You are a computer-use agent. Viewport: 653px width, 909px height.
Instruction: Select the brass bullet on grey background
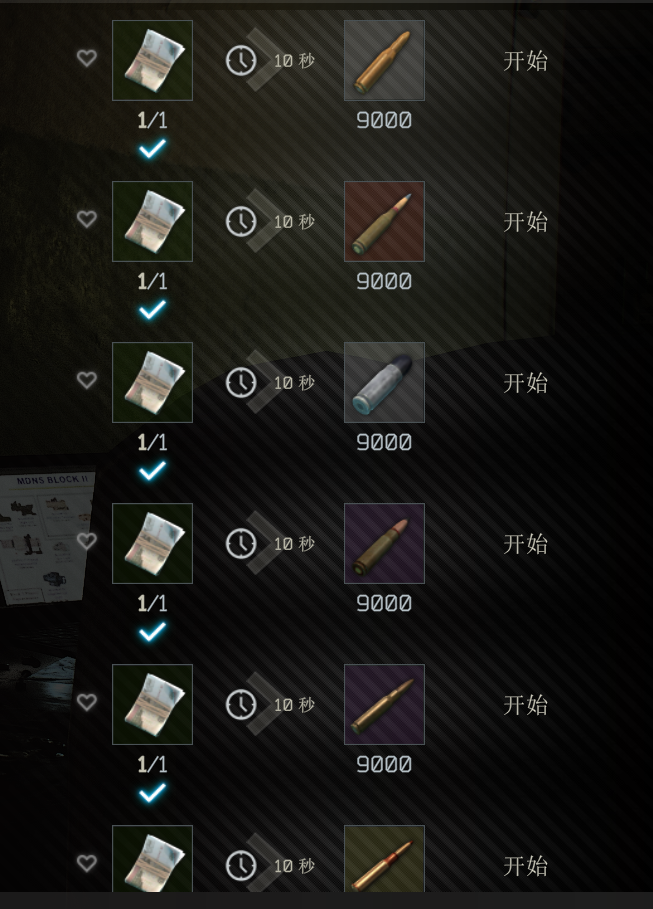point(384,60)
